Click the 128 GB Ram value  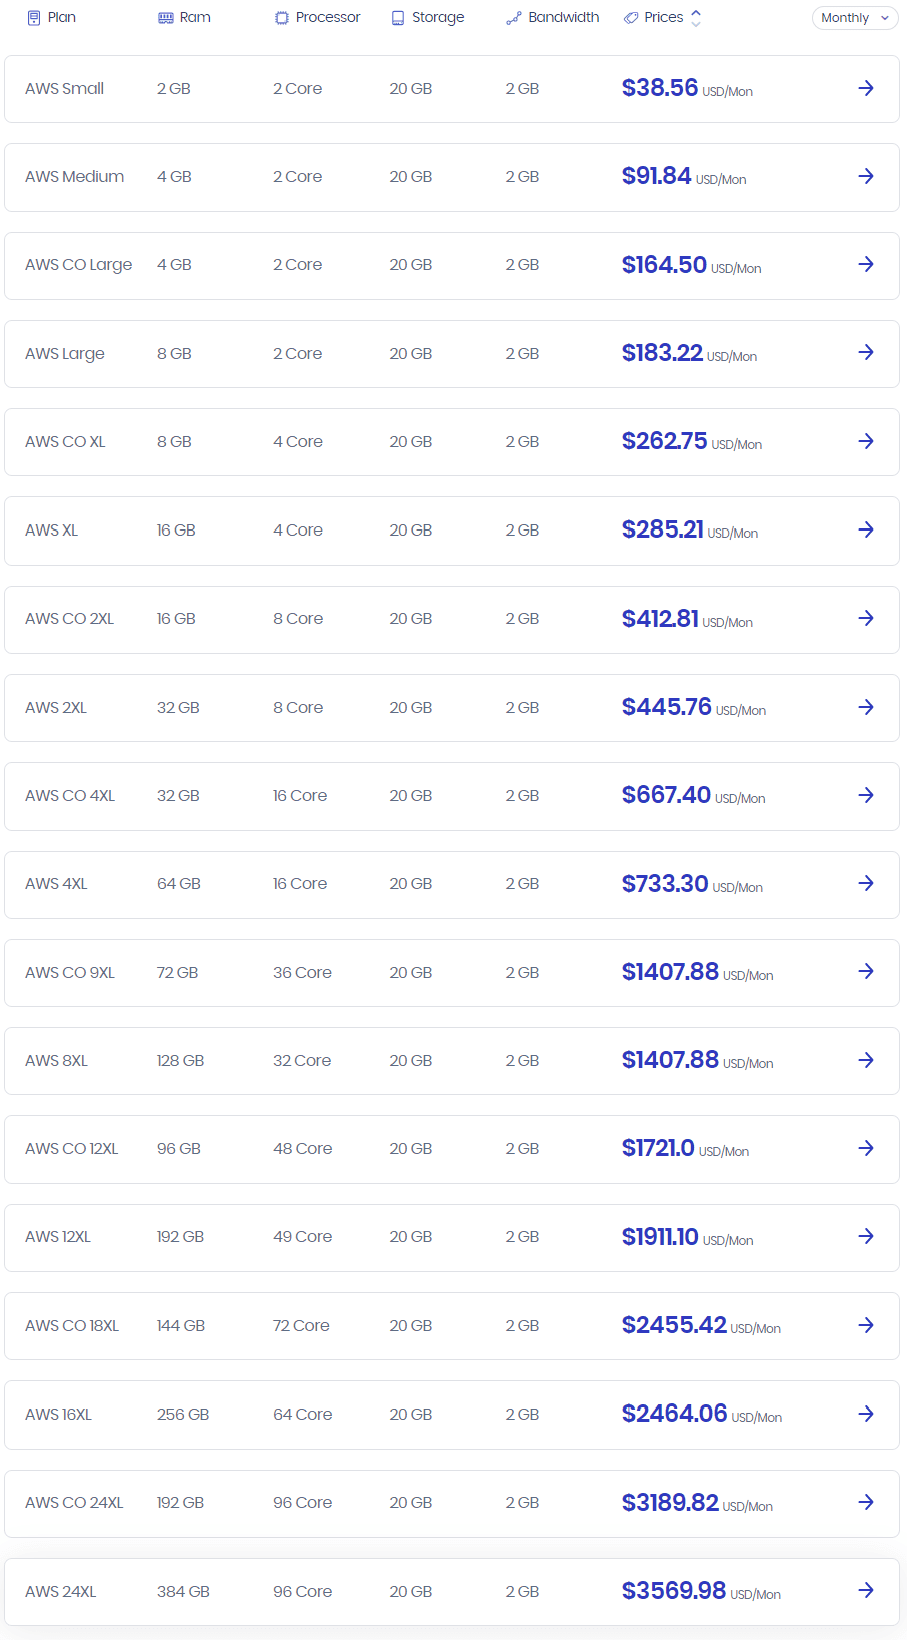[180, 1061]
